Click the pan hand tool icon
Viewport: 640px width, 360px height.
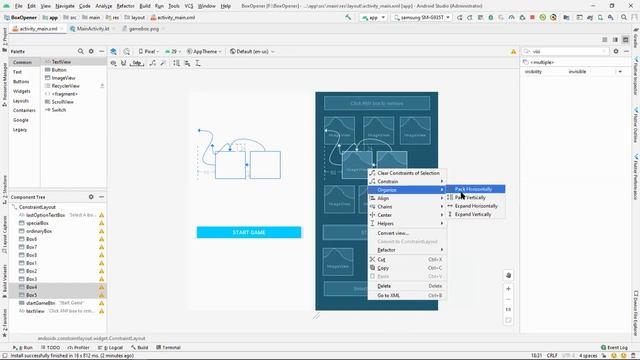(508, 275)
